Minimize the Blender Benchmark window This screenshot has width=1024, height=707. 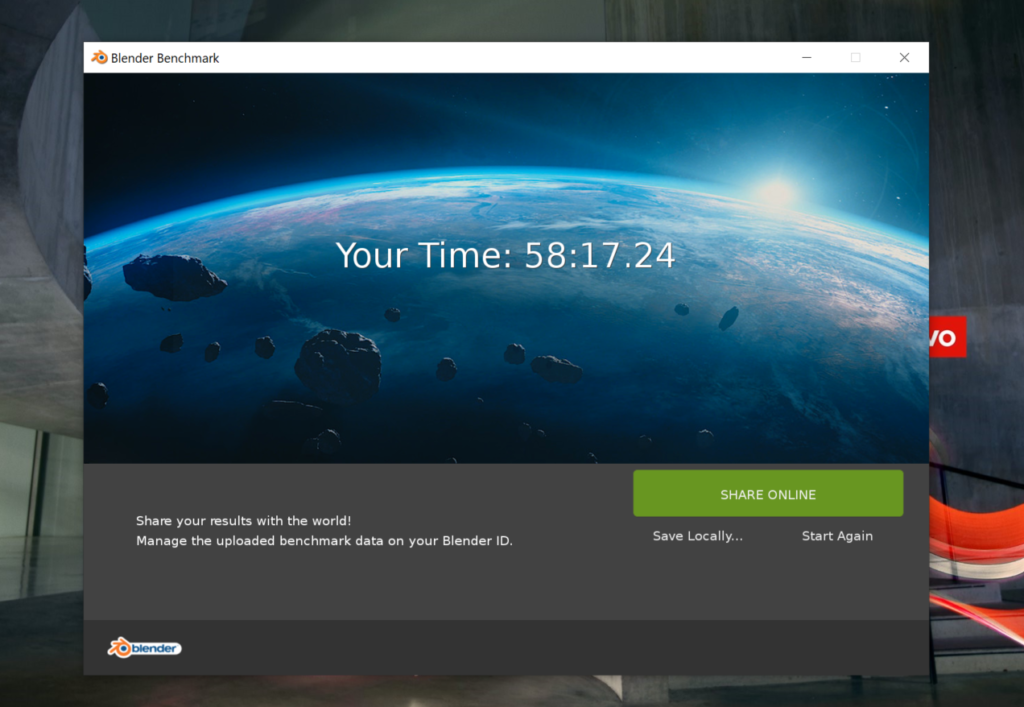click(806, 58)
